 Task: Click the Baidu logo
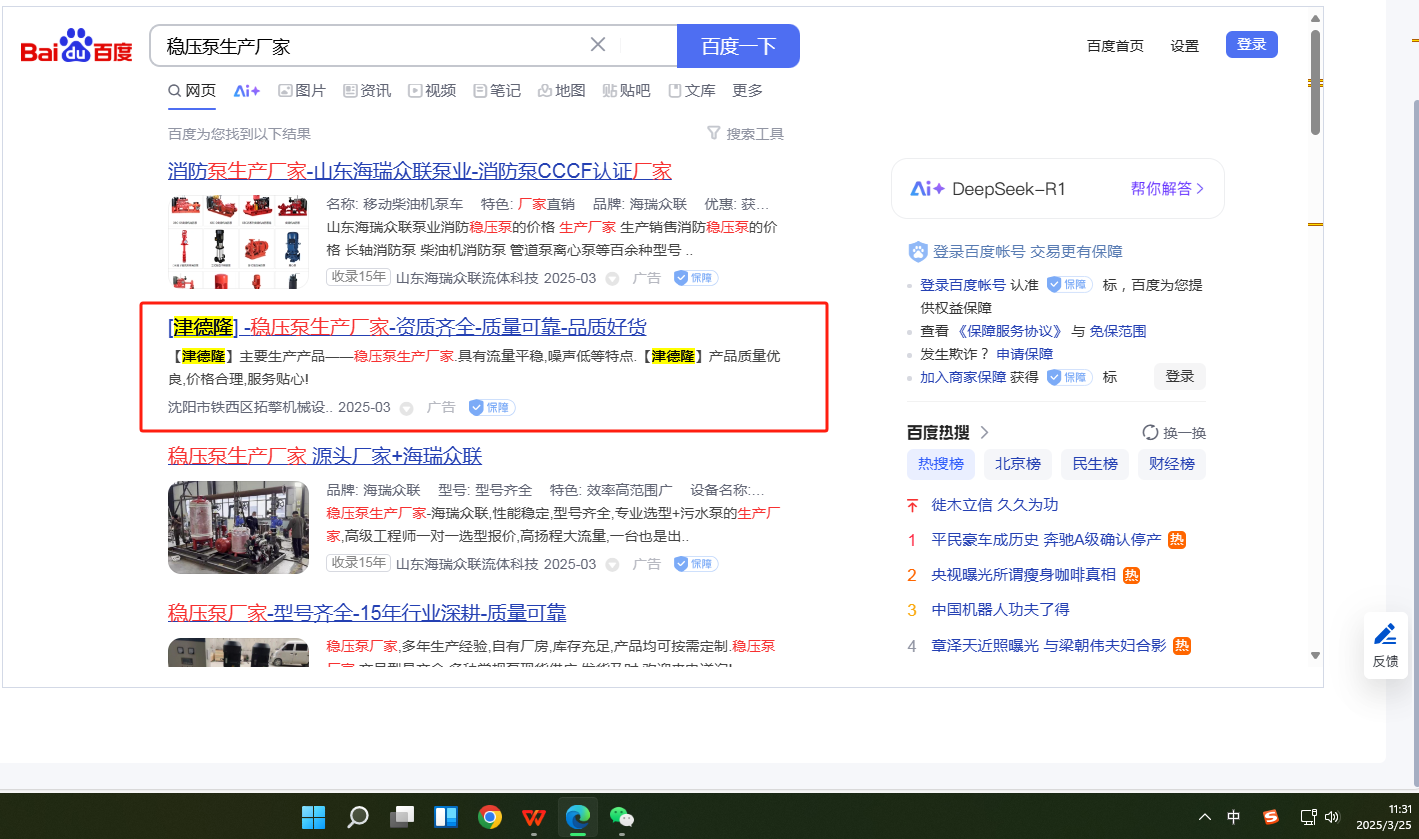pyautogui.click(x=76, y=46)
